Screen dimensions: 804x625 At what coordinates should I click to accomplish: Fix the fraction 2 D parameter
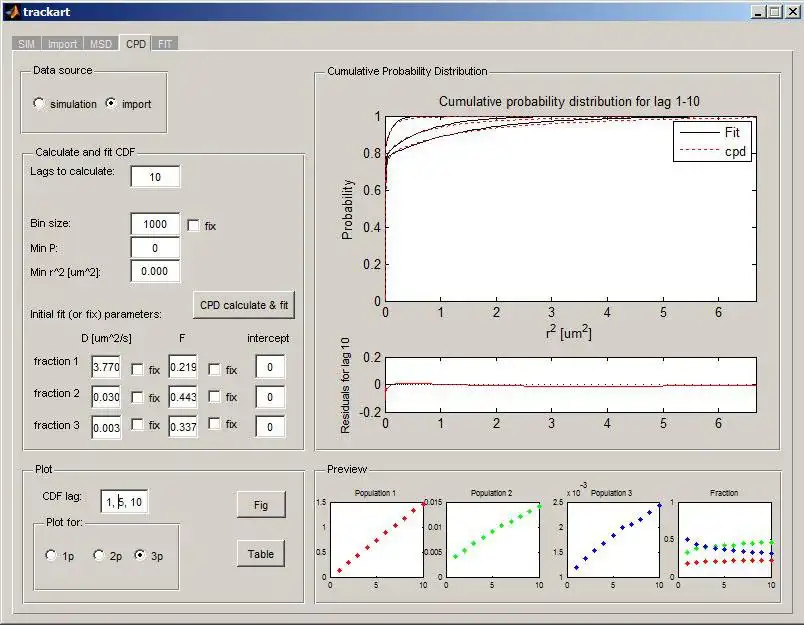coord(137,397)
